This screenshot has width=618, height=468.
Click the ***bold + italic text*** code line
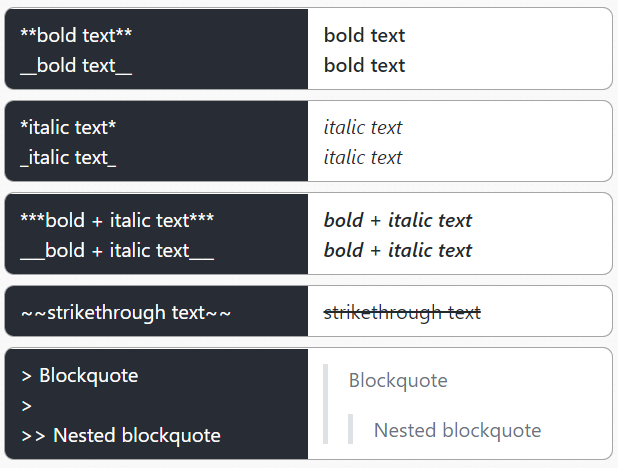pyautogui.click(x=117, y=220)
